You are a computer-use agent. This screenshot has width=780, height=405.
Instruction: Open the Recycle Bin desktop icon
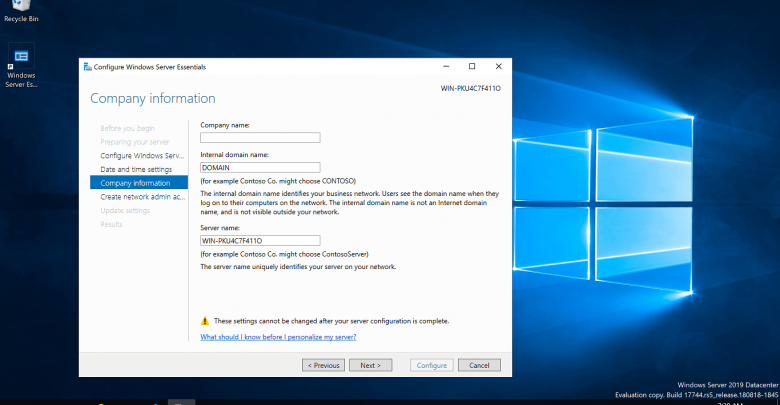21,11
